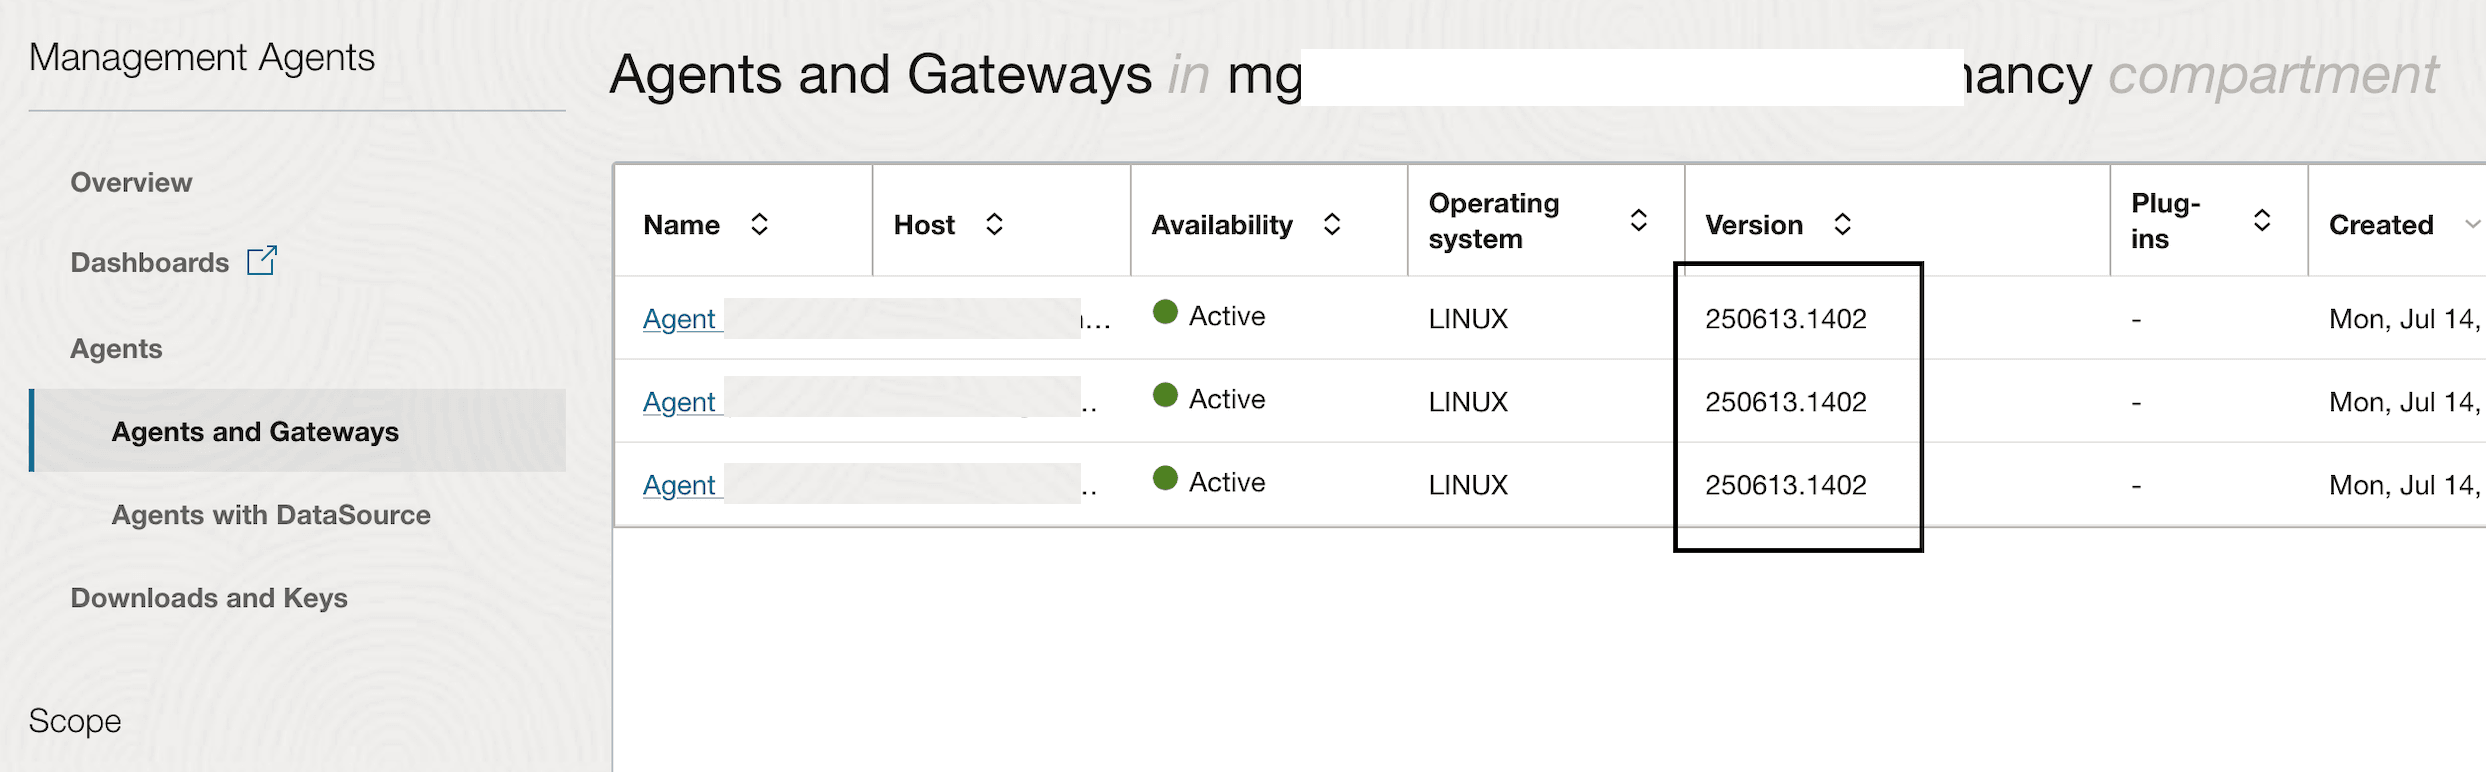Open Downloads and Keys page
The image size is (2486, 772).
point(209,597)
